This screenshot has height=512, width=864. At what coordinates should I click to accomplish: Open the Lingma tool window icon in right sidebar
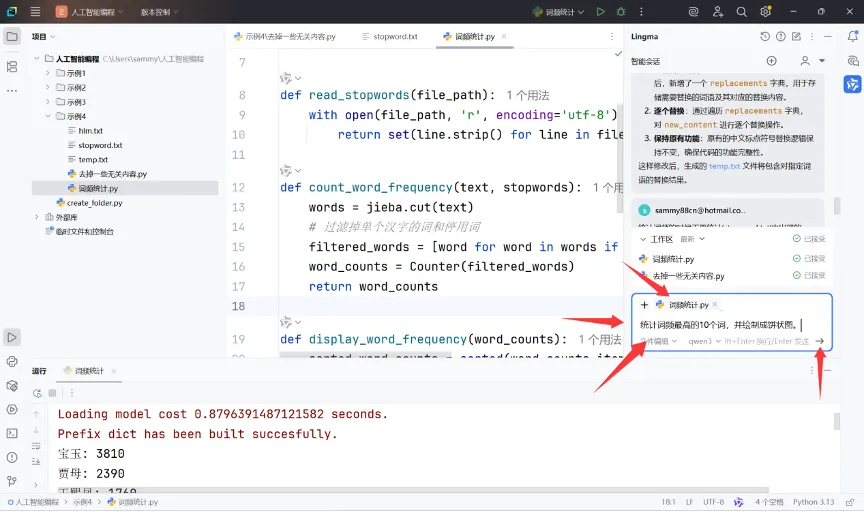pos(852,84)
